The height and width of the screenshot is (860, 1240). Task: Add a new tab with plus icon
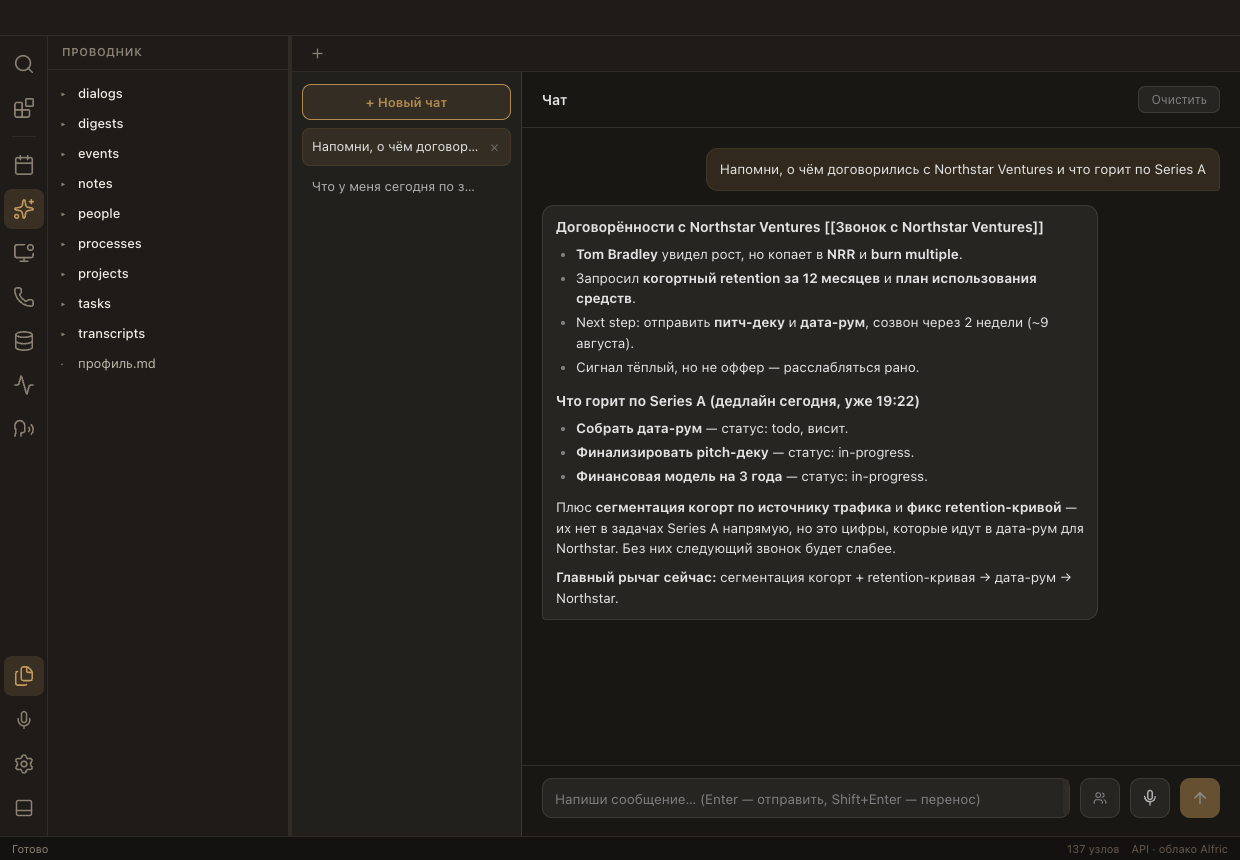(x=317, y=54)
